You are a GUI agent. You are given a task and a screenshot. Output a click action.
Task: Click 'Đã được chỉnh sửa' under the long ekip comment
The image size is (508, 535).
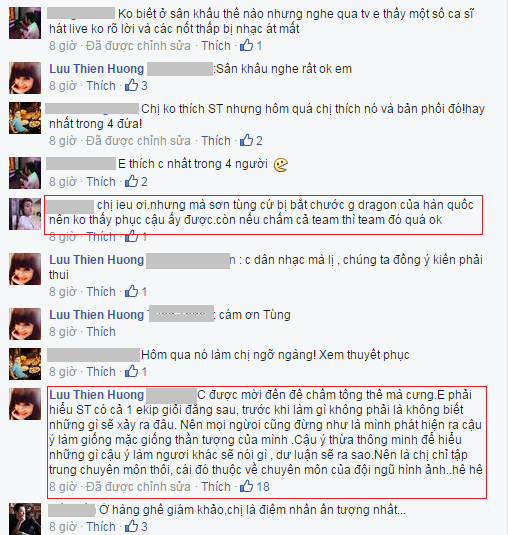(x=138, y=487)
